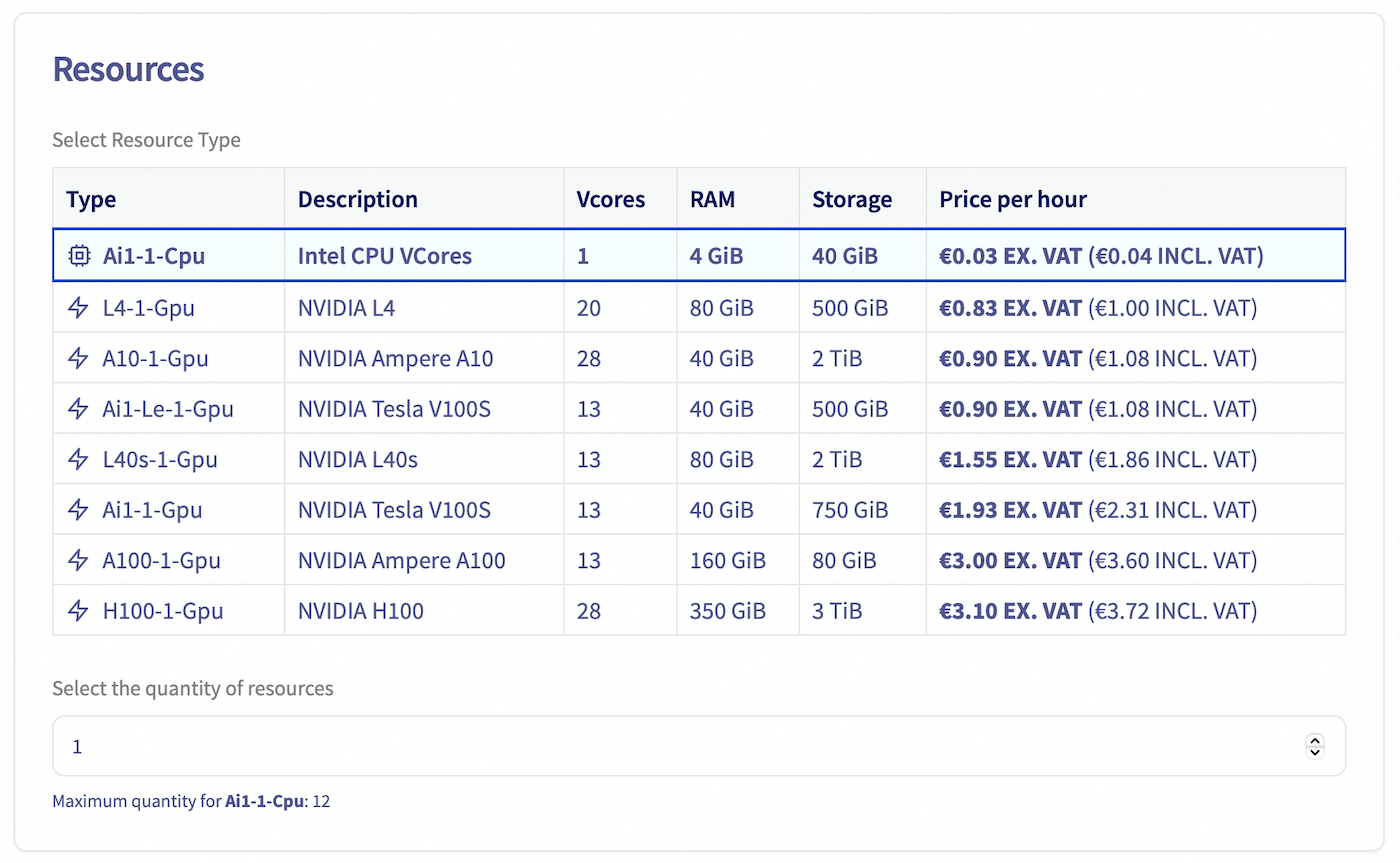Click the lightning bolt icon beside H100-1-Gpu
Image resolution: width=1400 pixels, height=863 pixels.
pos(78,610)
